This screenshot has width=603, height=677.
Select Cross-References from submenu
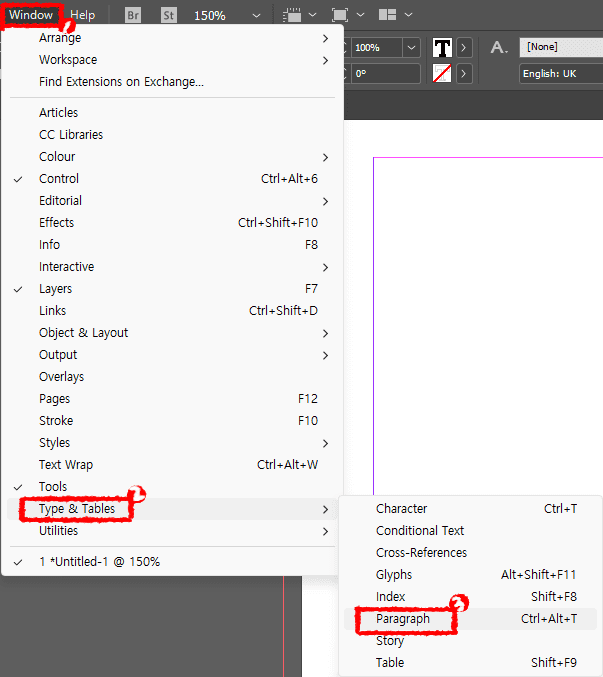pos(470,554)
